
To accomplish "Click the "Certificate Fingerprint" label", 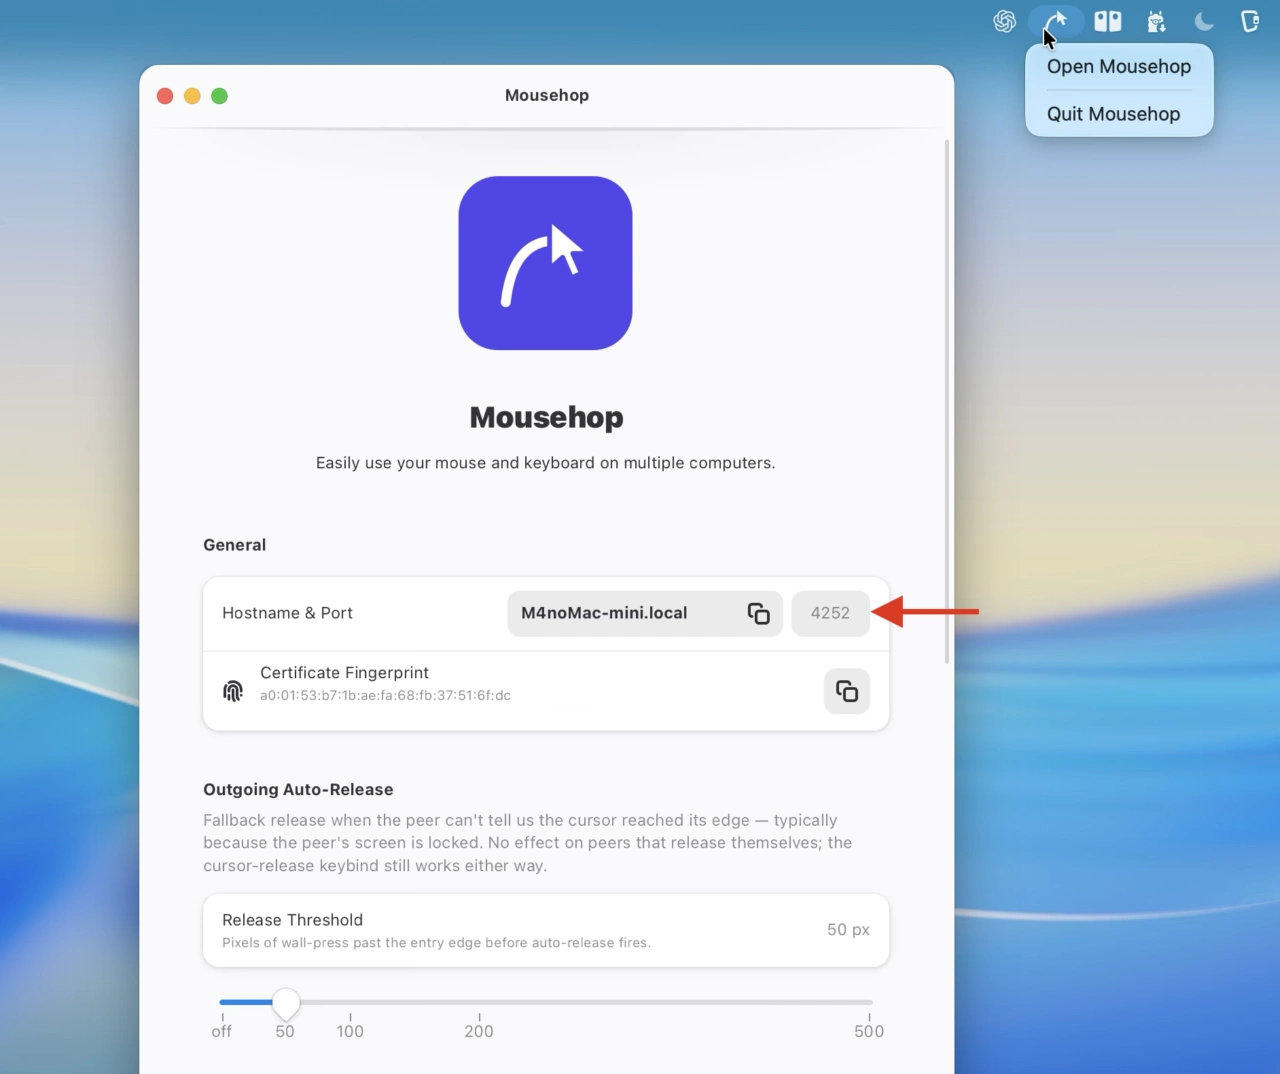I will (344, 673).
